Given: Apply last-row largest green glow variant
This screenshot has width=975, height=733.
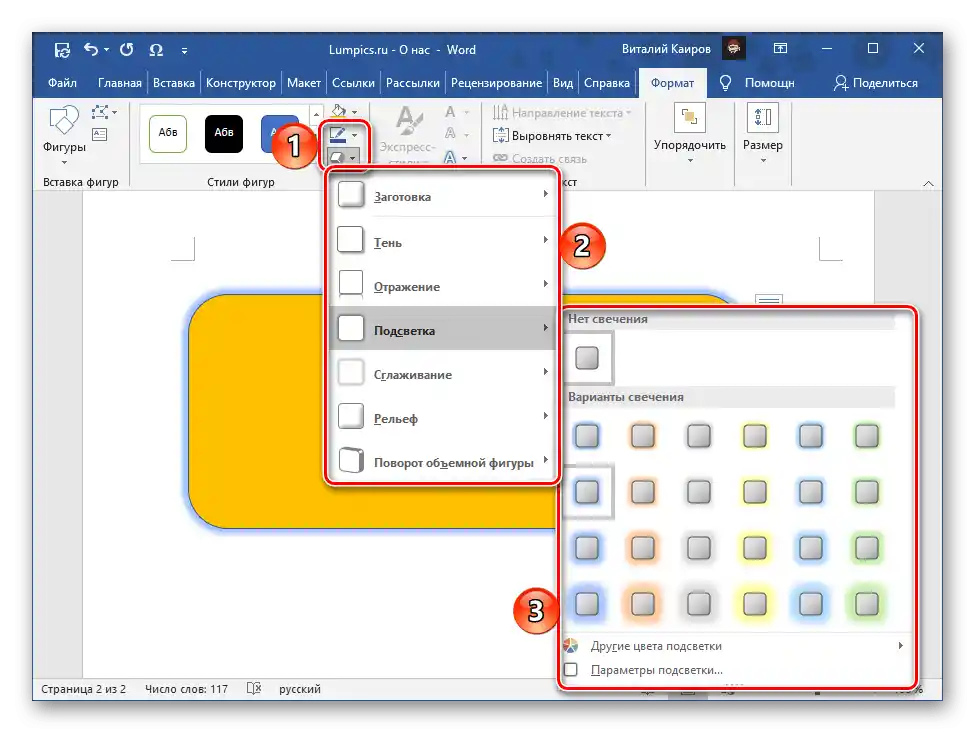Looking at the screenshot, I should pos(867,603).
